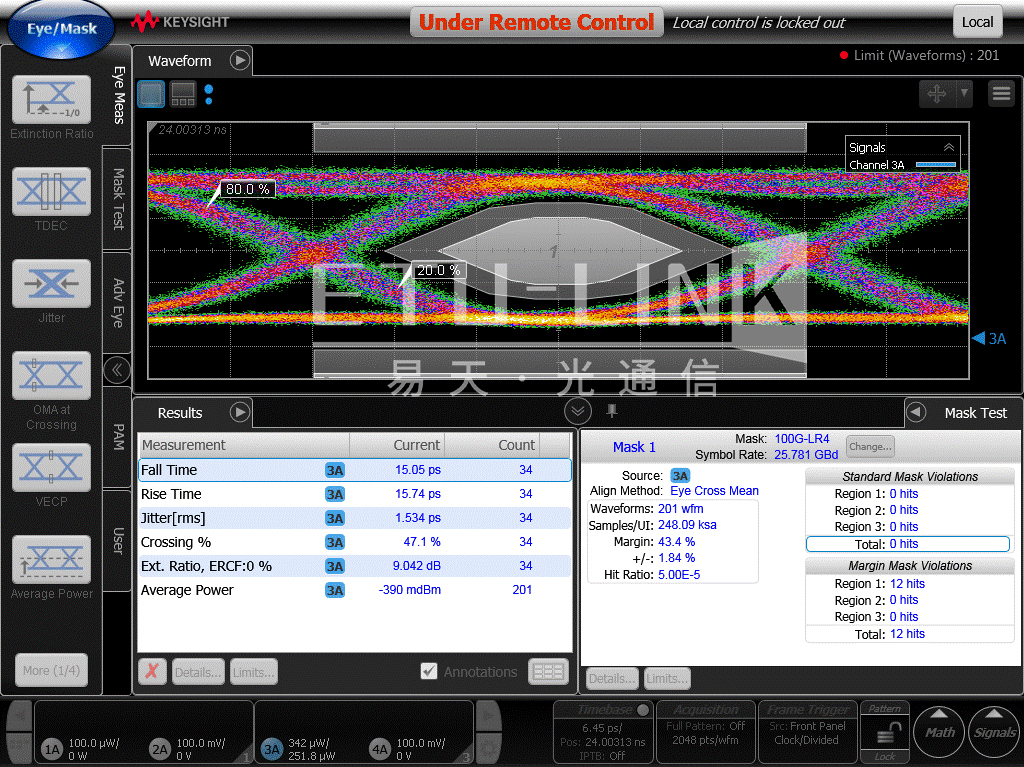Collapse the lower panel with double chevron
This screenshot has width=1024, height=767.
577,412
